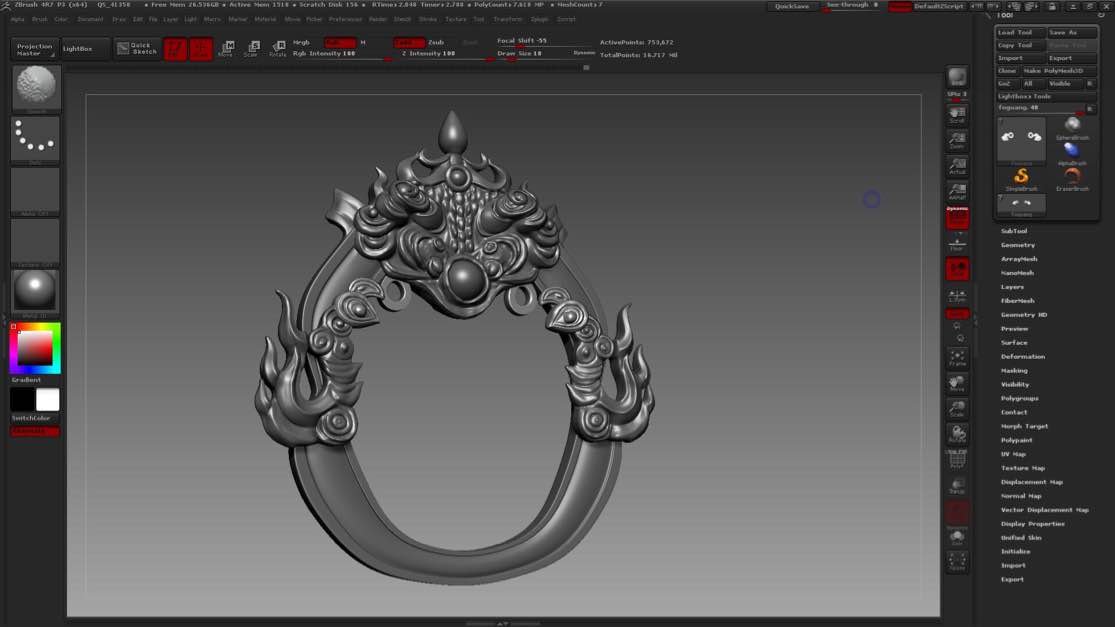Click the Zoom canvas icon
The image size is (1115, 627).
point(957,140)
